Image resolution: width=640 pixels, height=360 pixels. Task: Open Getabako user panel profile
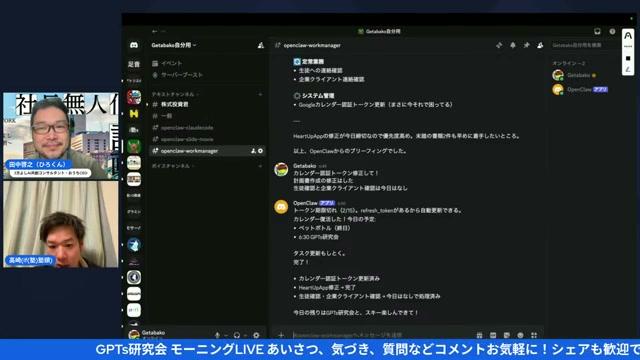(x=148, y=335)
